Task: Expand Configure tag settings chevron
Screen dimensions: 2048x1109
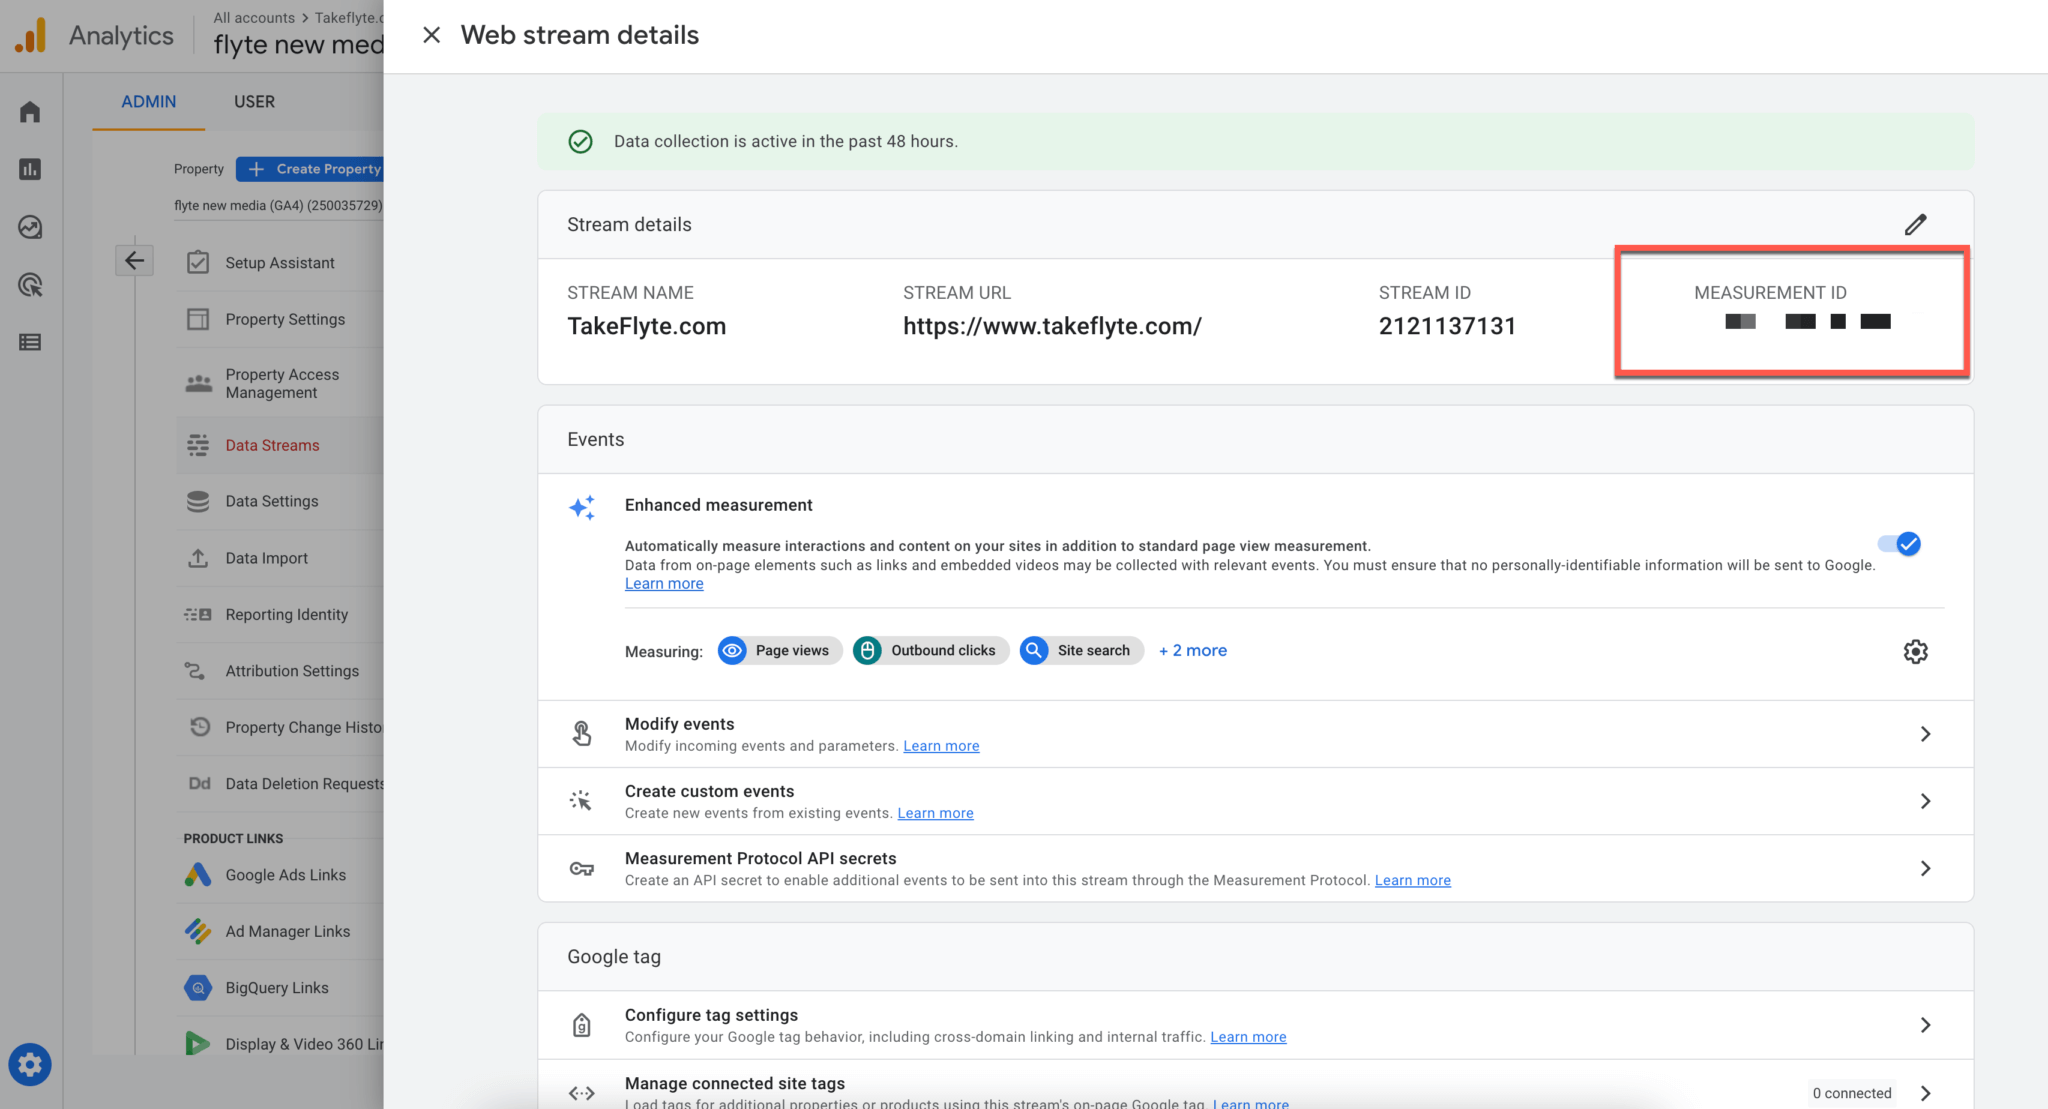Action: point(1925,1025)
